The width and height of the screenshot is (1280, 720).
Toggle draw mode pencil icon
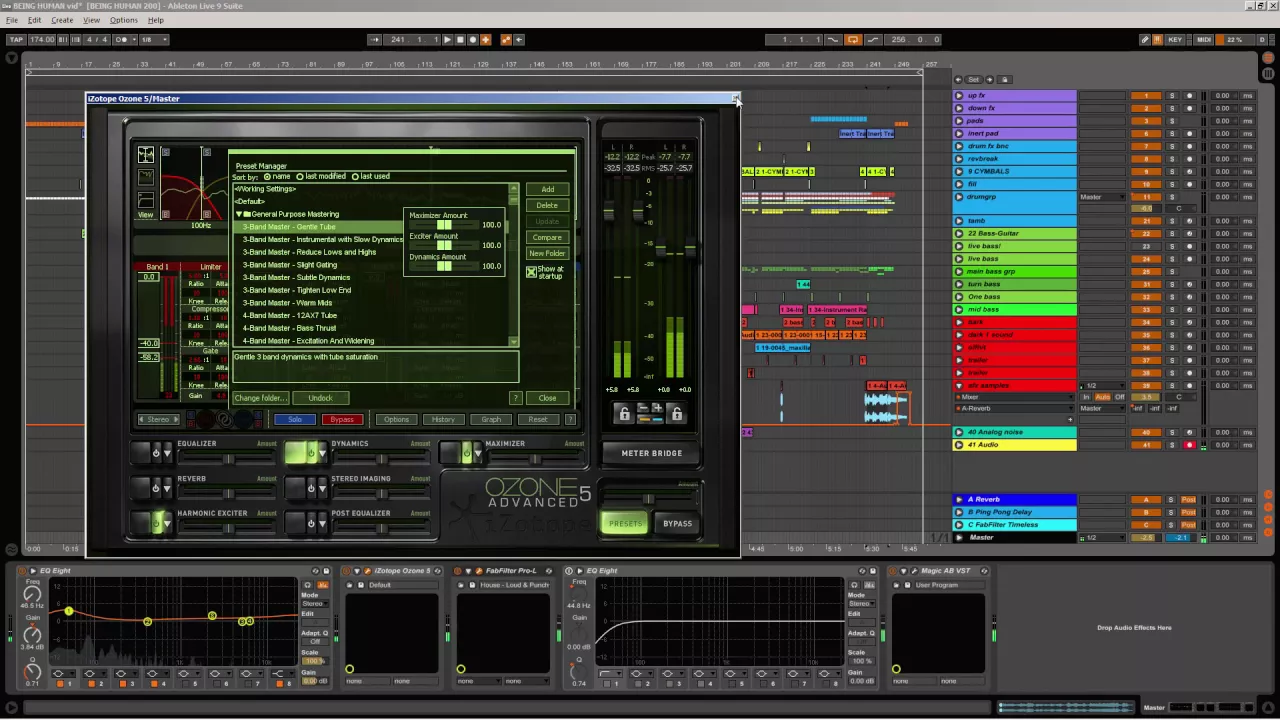coord(1145,39)
